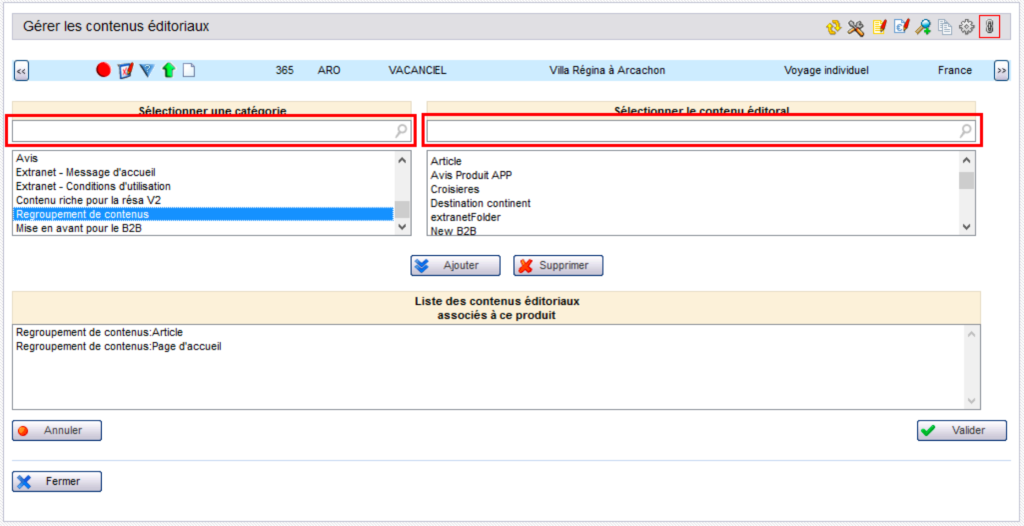Click the blue funnel question mark icon
This screenshot has height=526, width=1024.
[x=147, y=70]
